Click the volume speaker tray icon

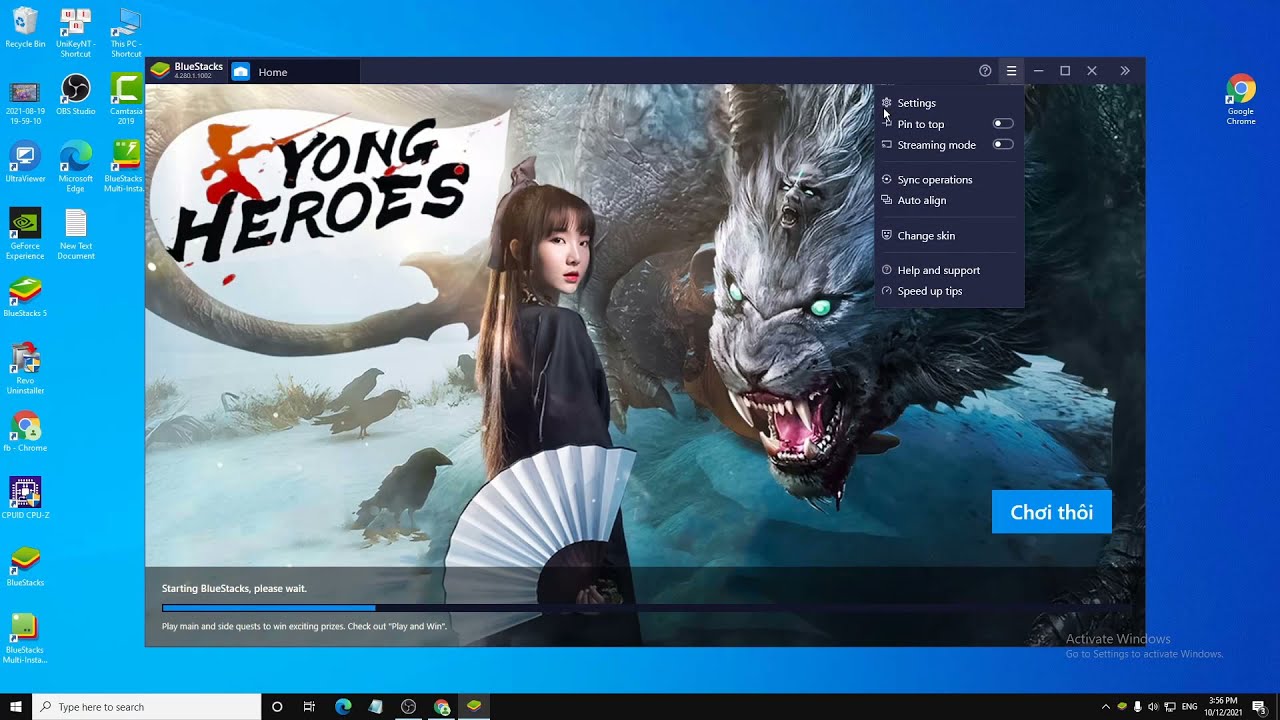pos(1153,707)
